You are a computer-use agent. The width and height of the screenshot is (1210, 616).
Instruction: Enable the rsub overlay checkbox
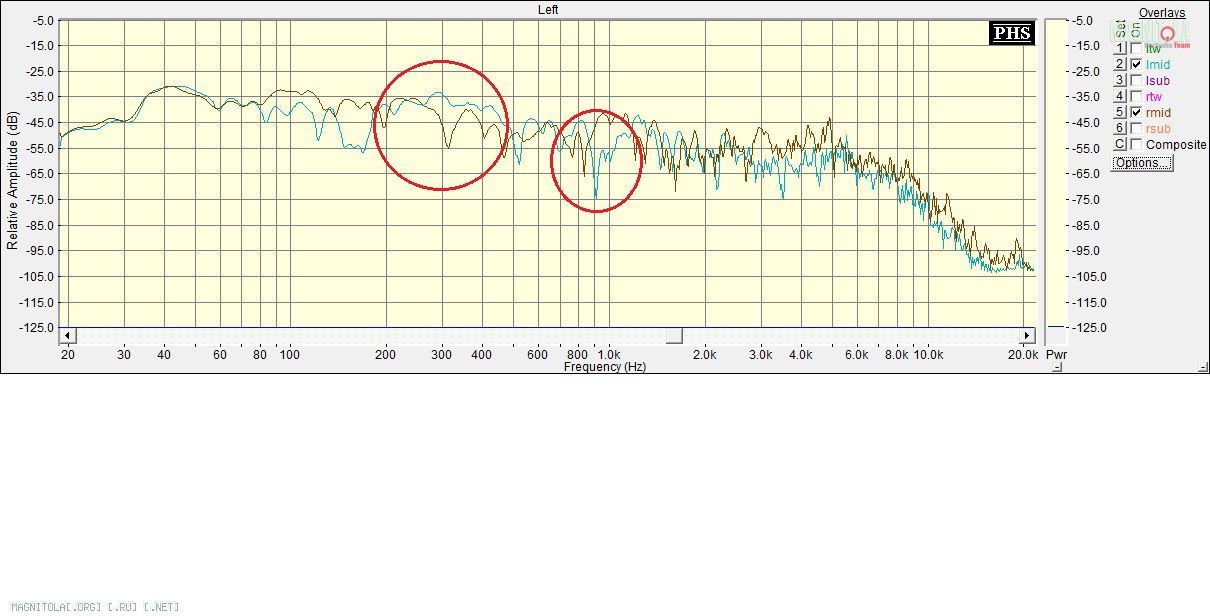pyautogui.click(x=1136, y=128)
